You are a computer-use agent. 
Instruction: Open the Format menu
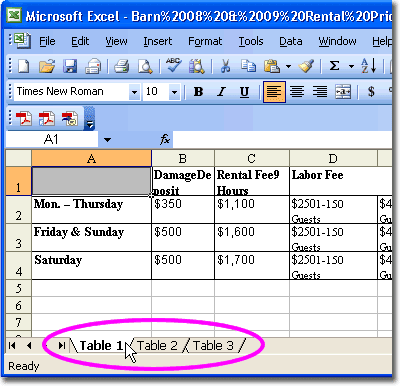click(x=205, y=41)
